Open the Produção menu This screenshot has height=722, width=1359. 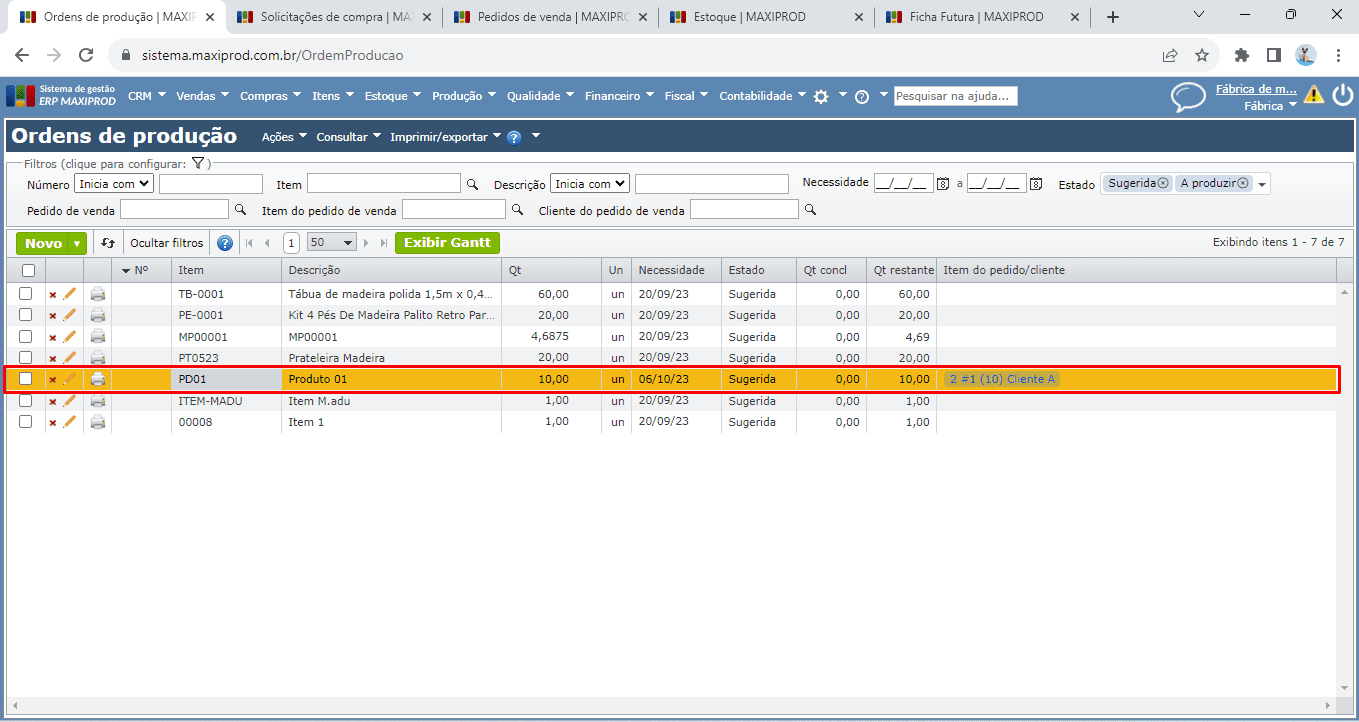coord(463,96)
